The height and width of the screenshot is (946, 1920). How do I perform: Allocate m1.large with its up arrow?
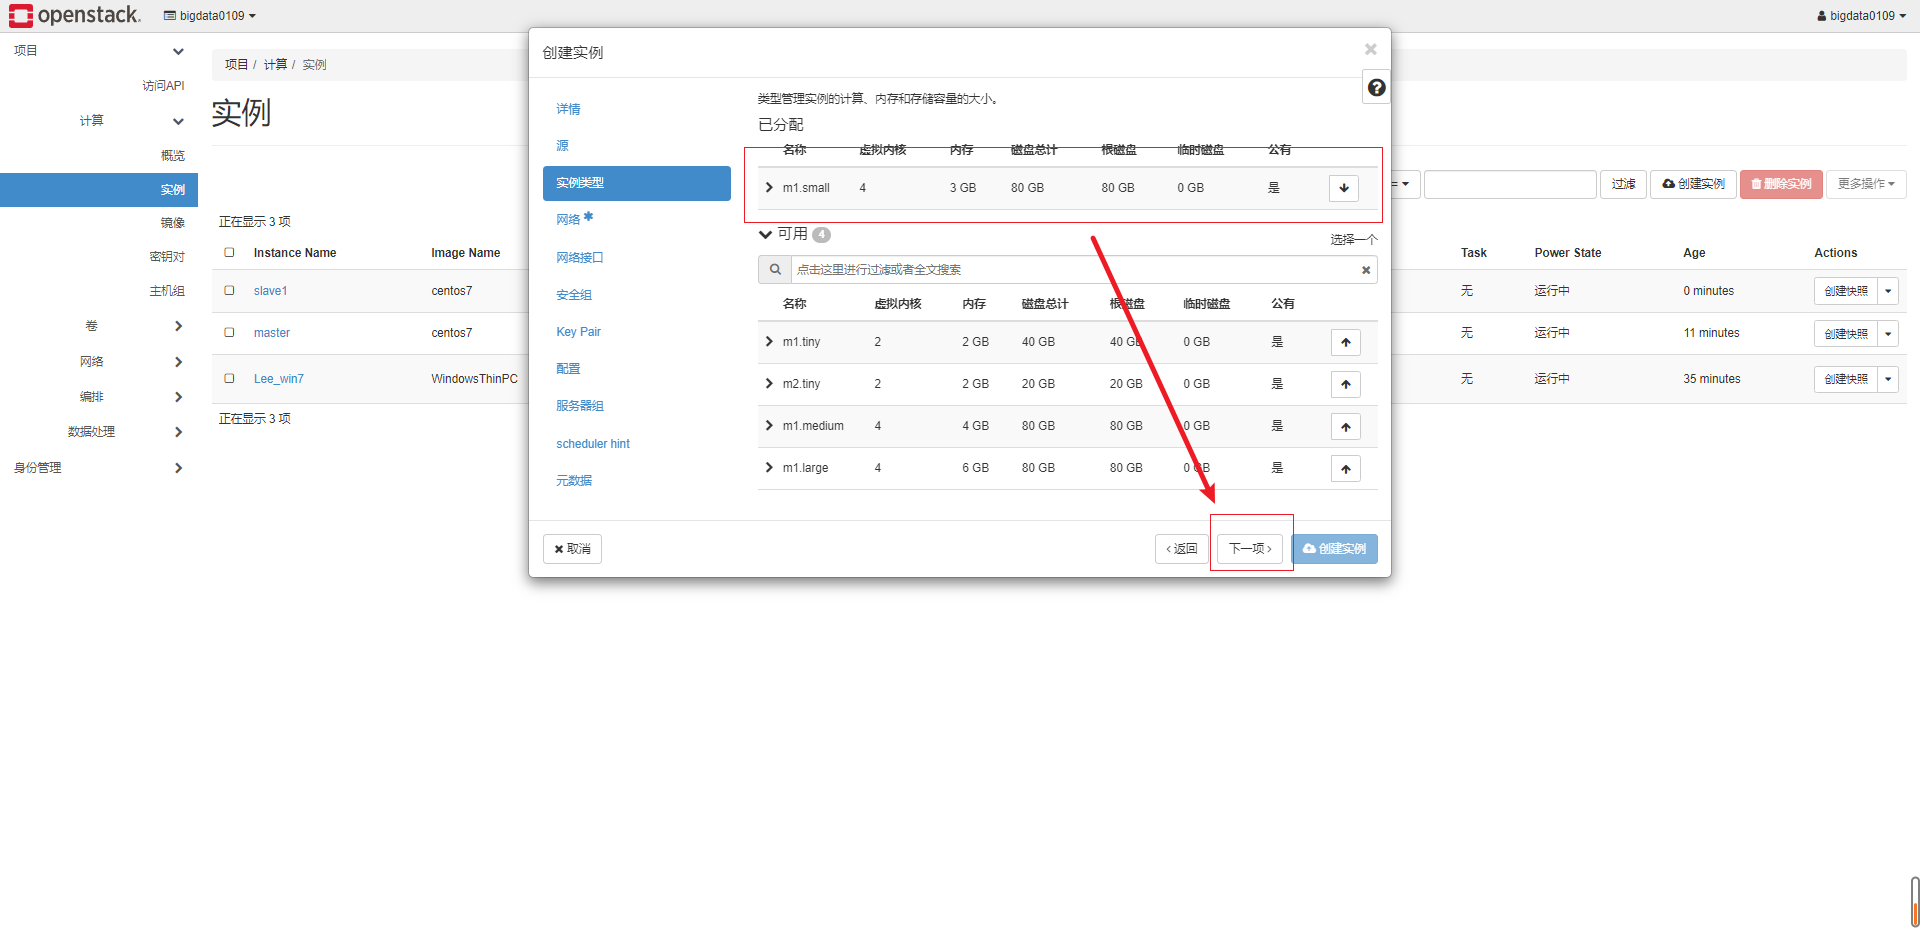click(x=1346, y=469)
